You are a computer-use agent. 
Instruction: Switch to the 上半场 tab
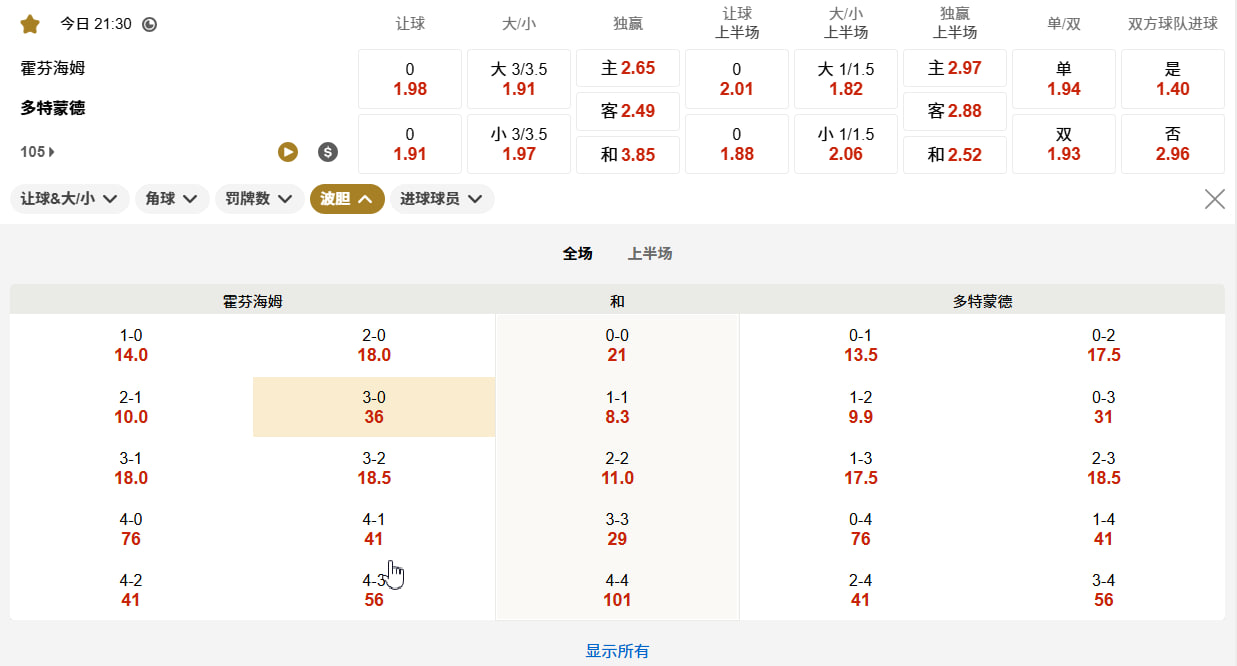point(650,254)
